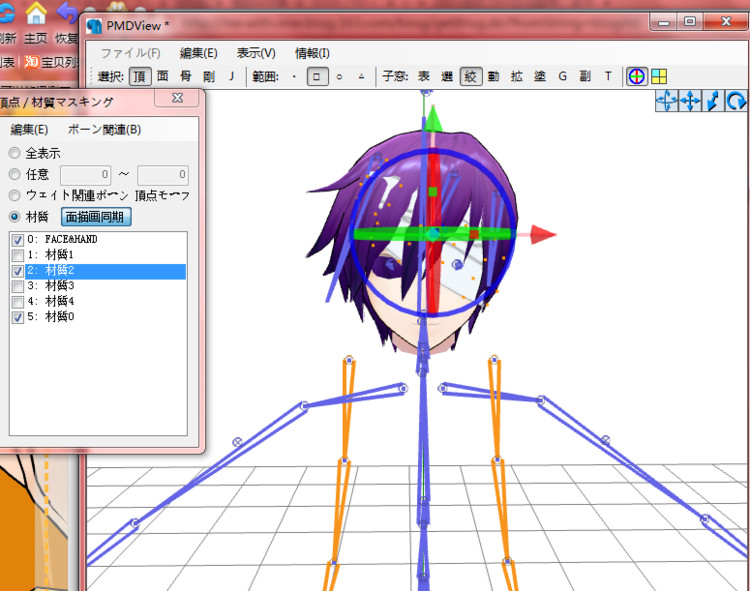Screen dimensions: 750x591
Task: Open 拡 sub-window button
Action: coord(517,77)
